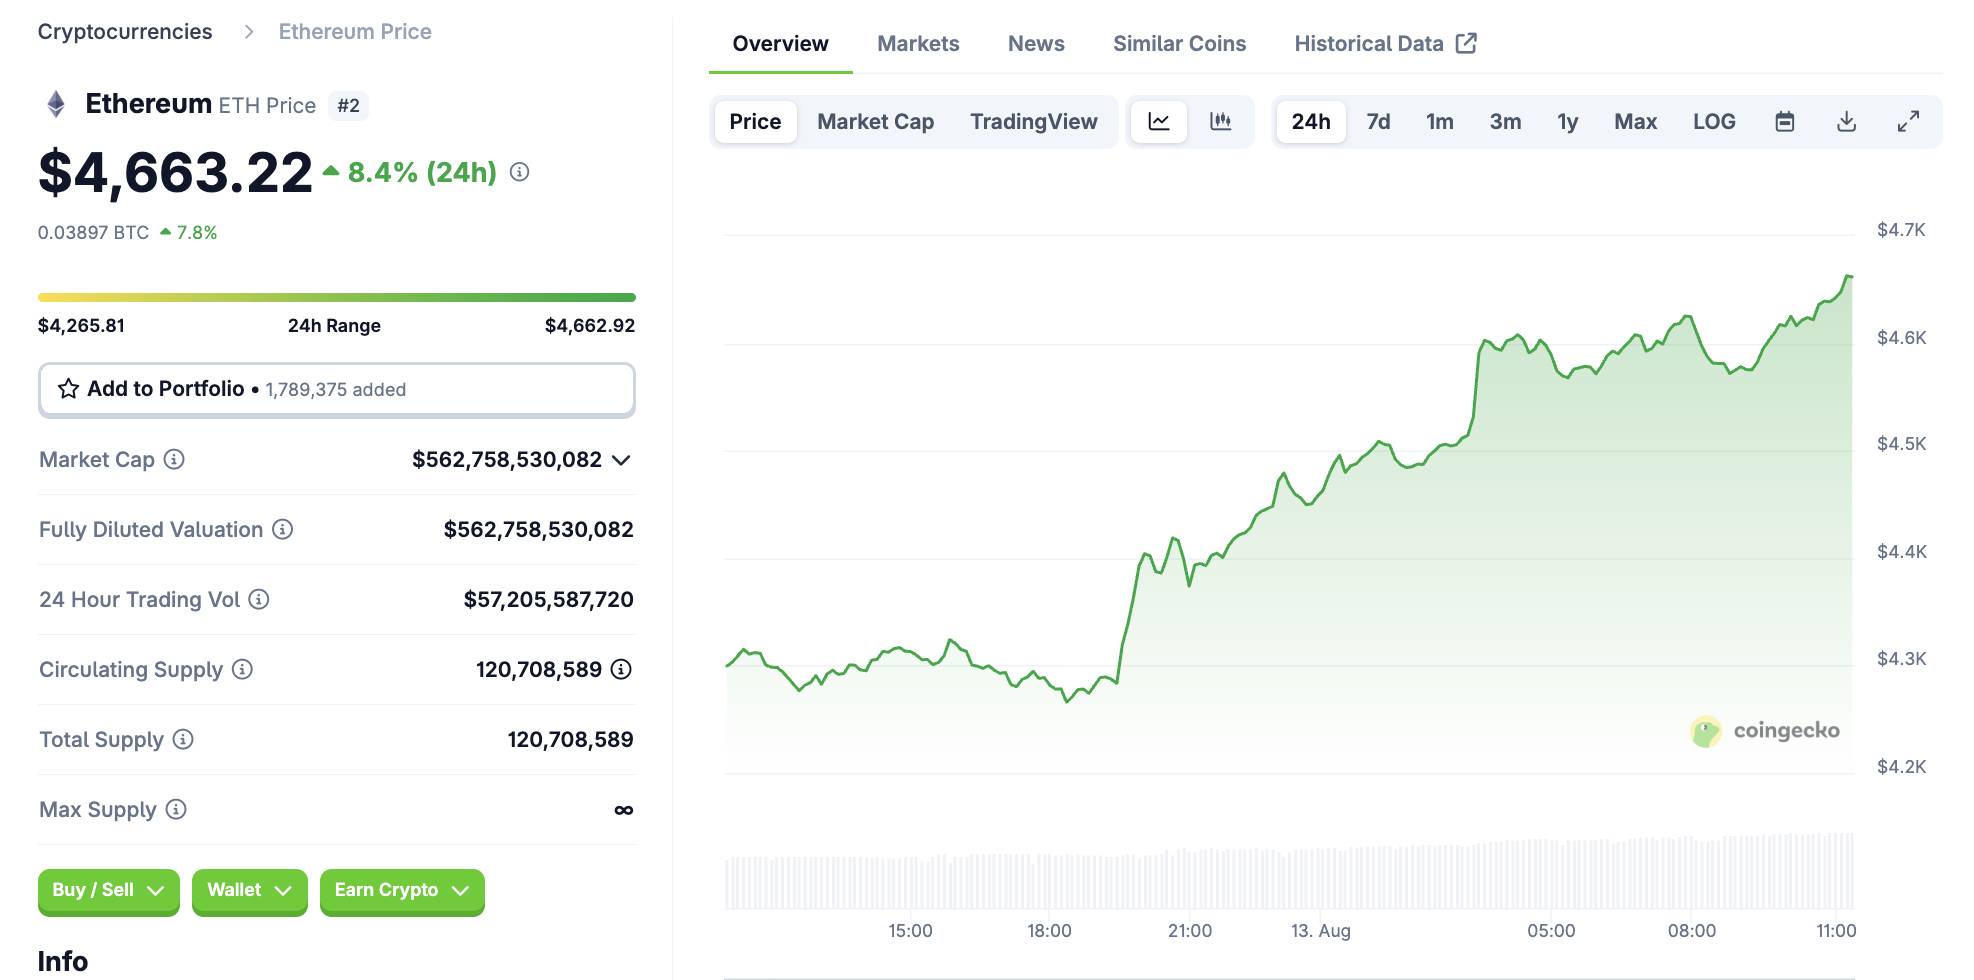Click the Fully Diluted Valuation info icon

283,529
